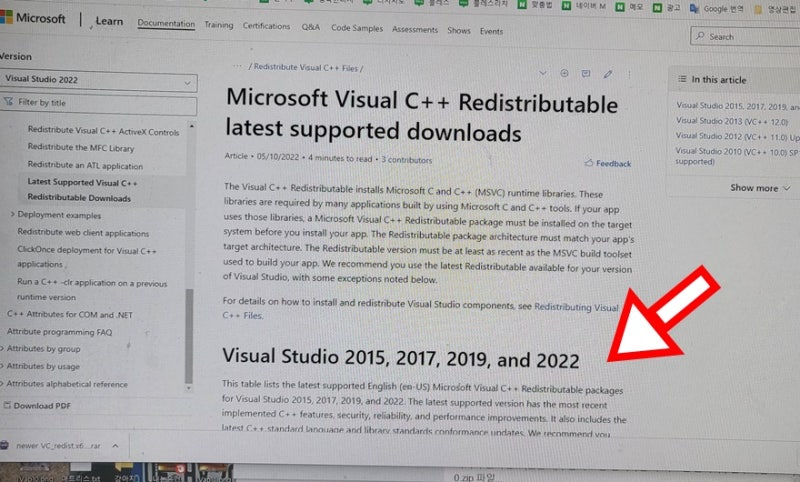This screenshot has width=800, height=482.
Task: Click the Feedback link
Action: tap(608, 163)
